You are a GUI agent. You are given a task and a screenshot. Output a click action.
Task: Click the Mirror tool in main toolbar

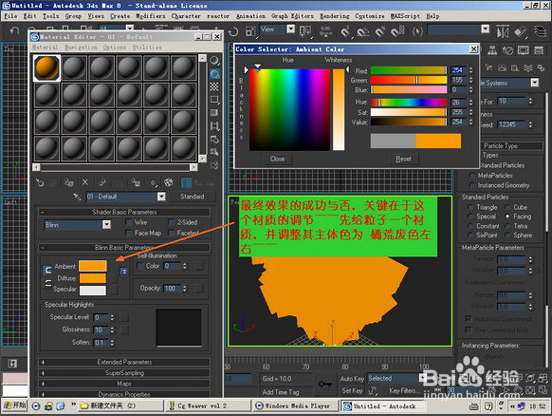click(x=502, y=32)
